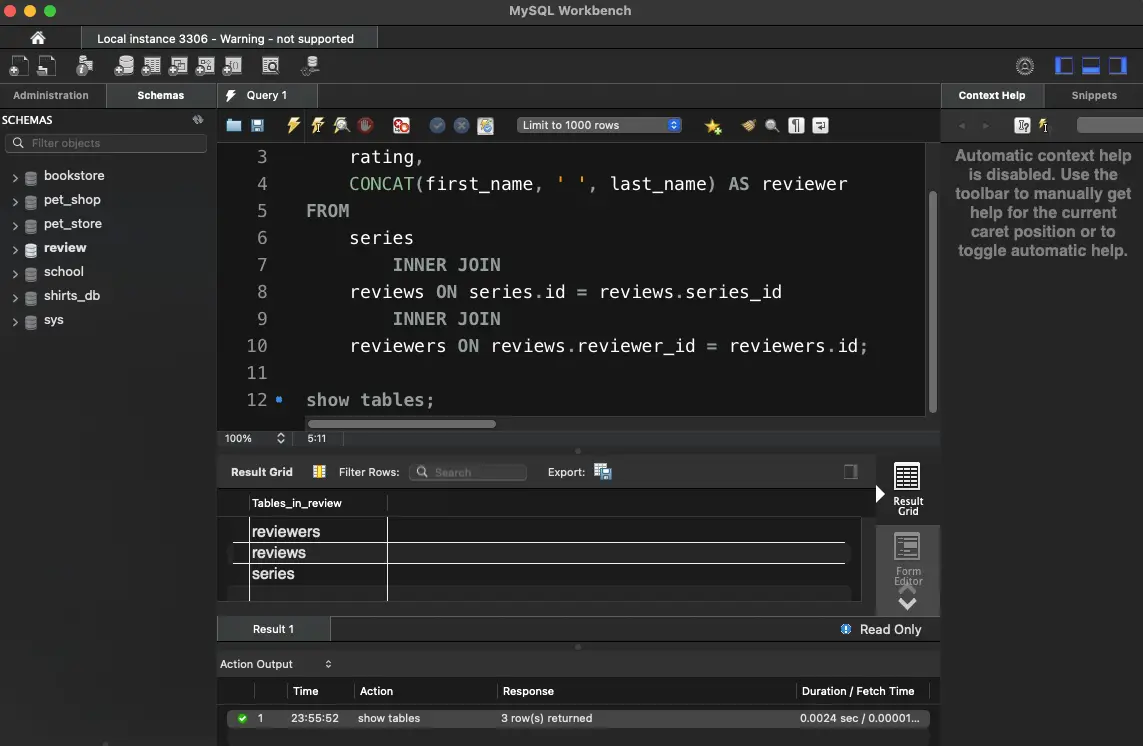Toggle invisible characters display
Image resolution: width=1143 pixels, height=746 pixels.
796,125
